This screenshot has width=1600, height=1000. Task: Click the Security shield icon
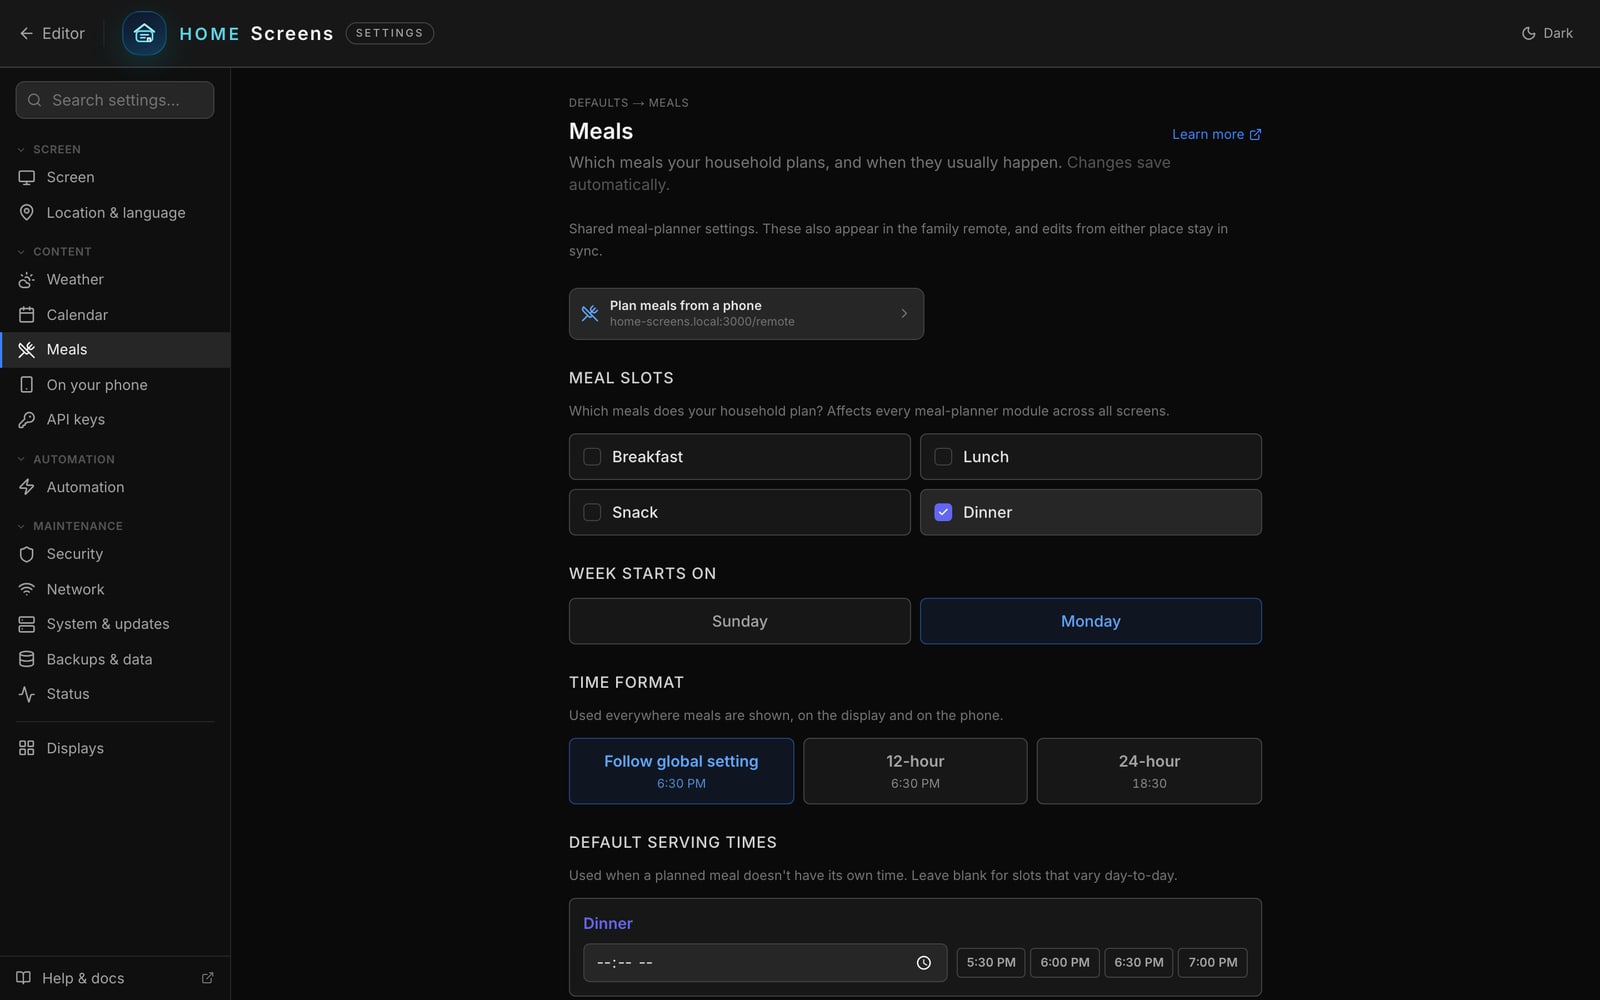(x=27, y=554)
